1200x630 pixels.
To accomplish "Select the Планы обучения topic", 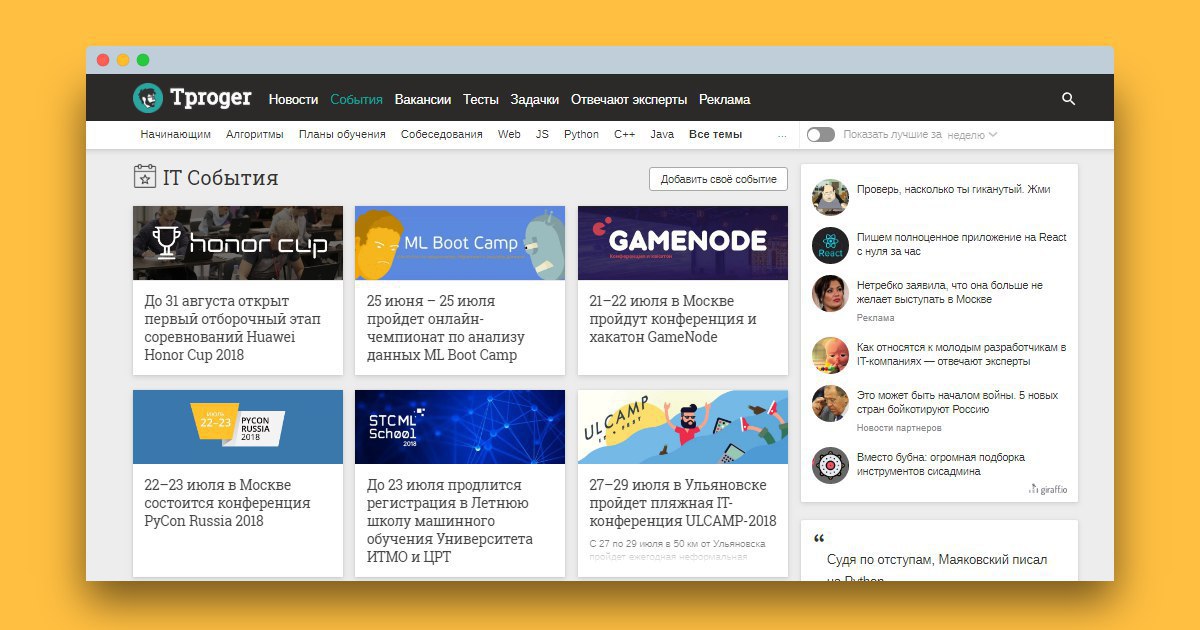I will click(342, 134).
